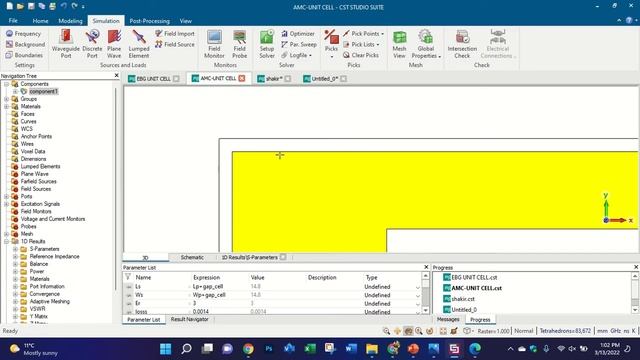Open the 1D Results\S-Parameters view tab
The height and width of the screenshot is (360, 640).
(x=249, y=257)
